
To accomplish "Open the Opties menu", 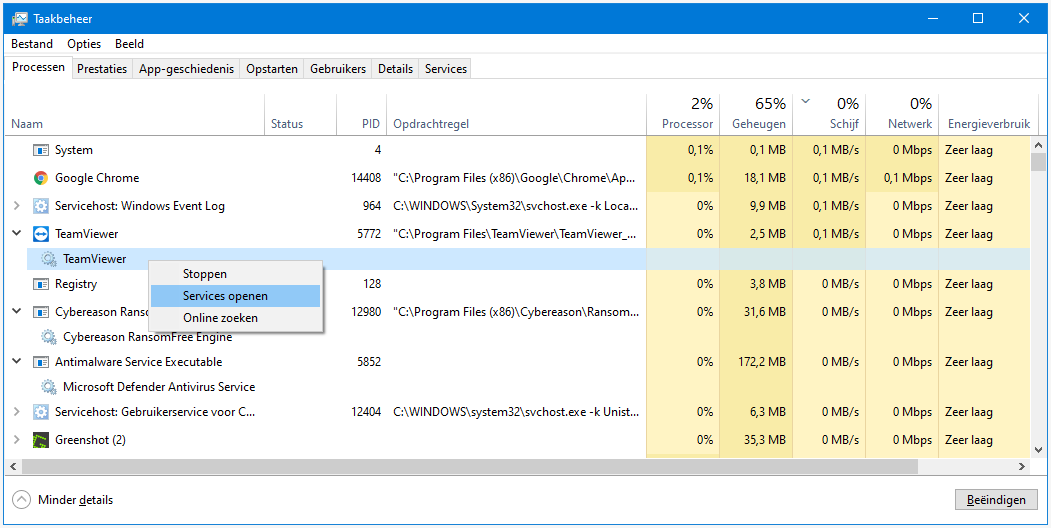I will (84, 44).
